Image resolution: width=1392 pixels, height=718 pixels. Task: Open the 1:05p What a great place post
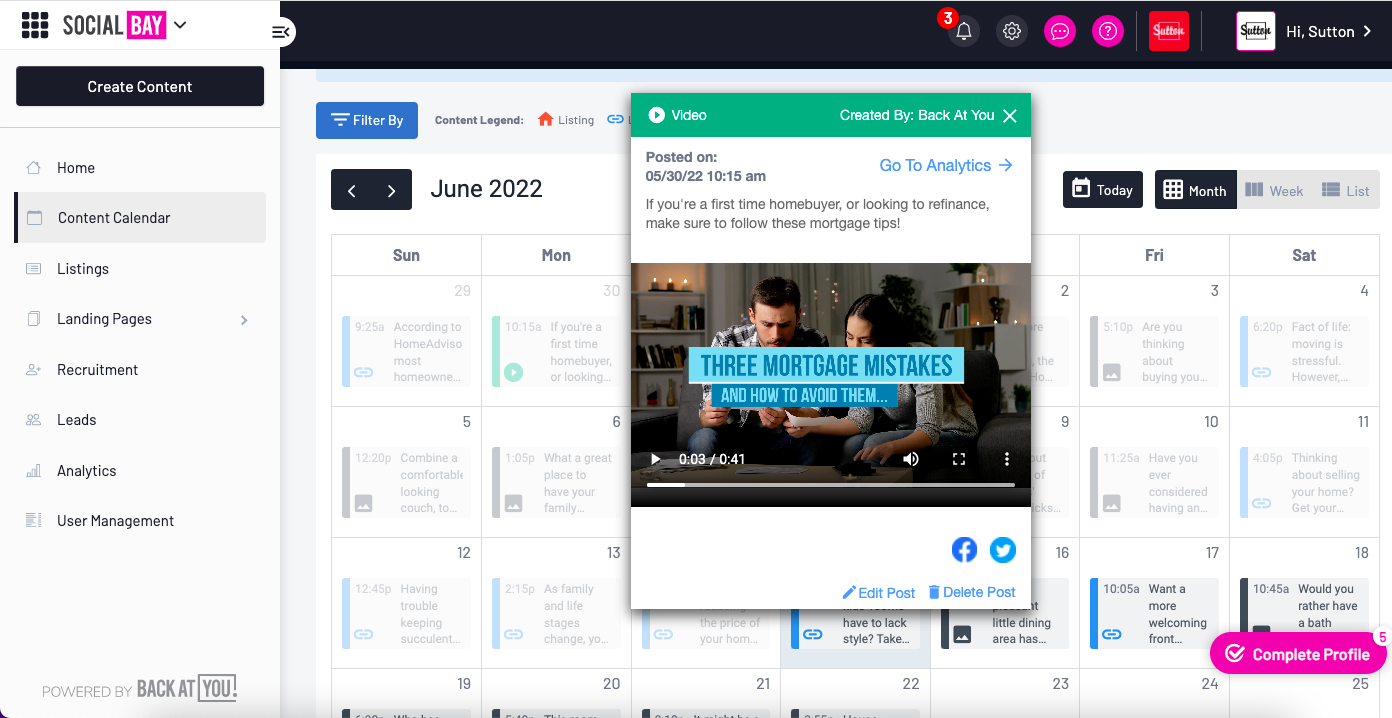click(x=556, y=483)
